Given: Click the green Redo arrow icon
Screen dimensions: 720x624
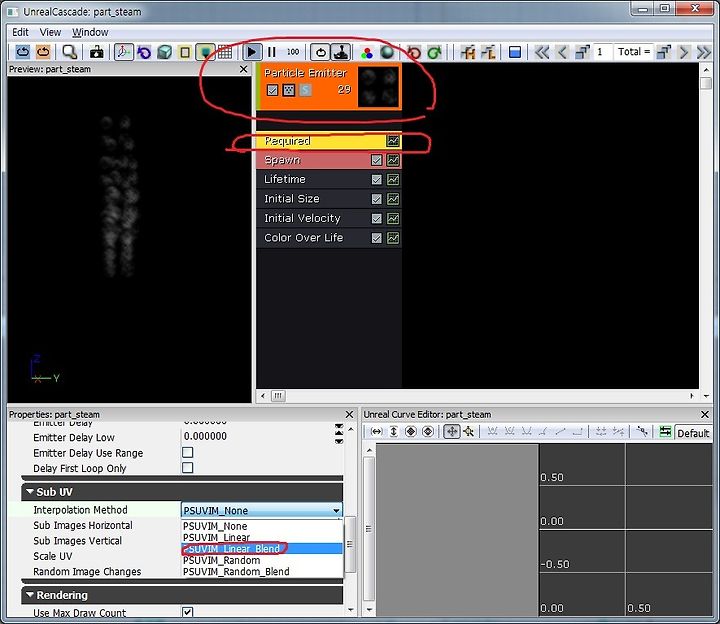Looking at the screenshot, I should tap(434, 52).
